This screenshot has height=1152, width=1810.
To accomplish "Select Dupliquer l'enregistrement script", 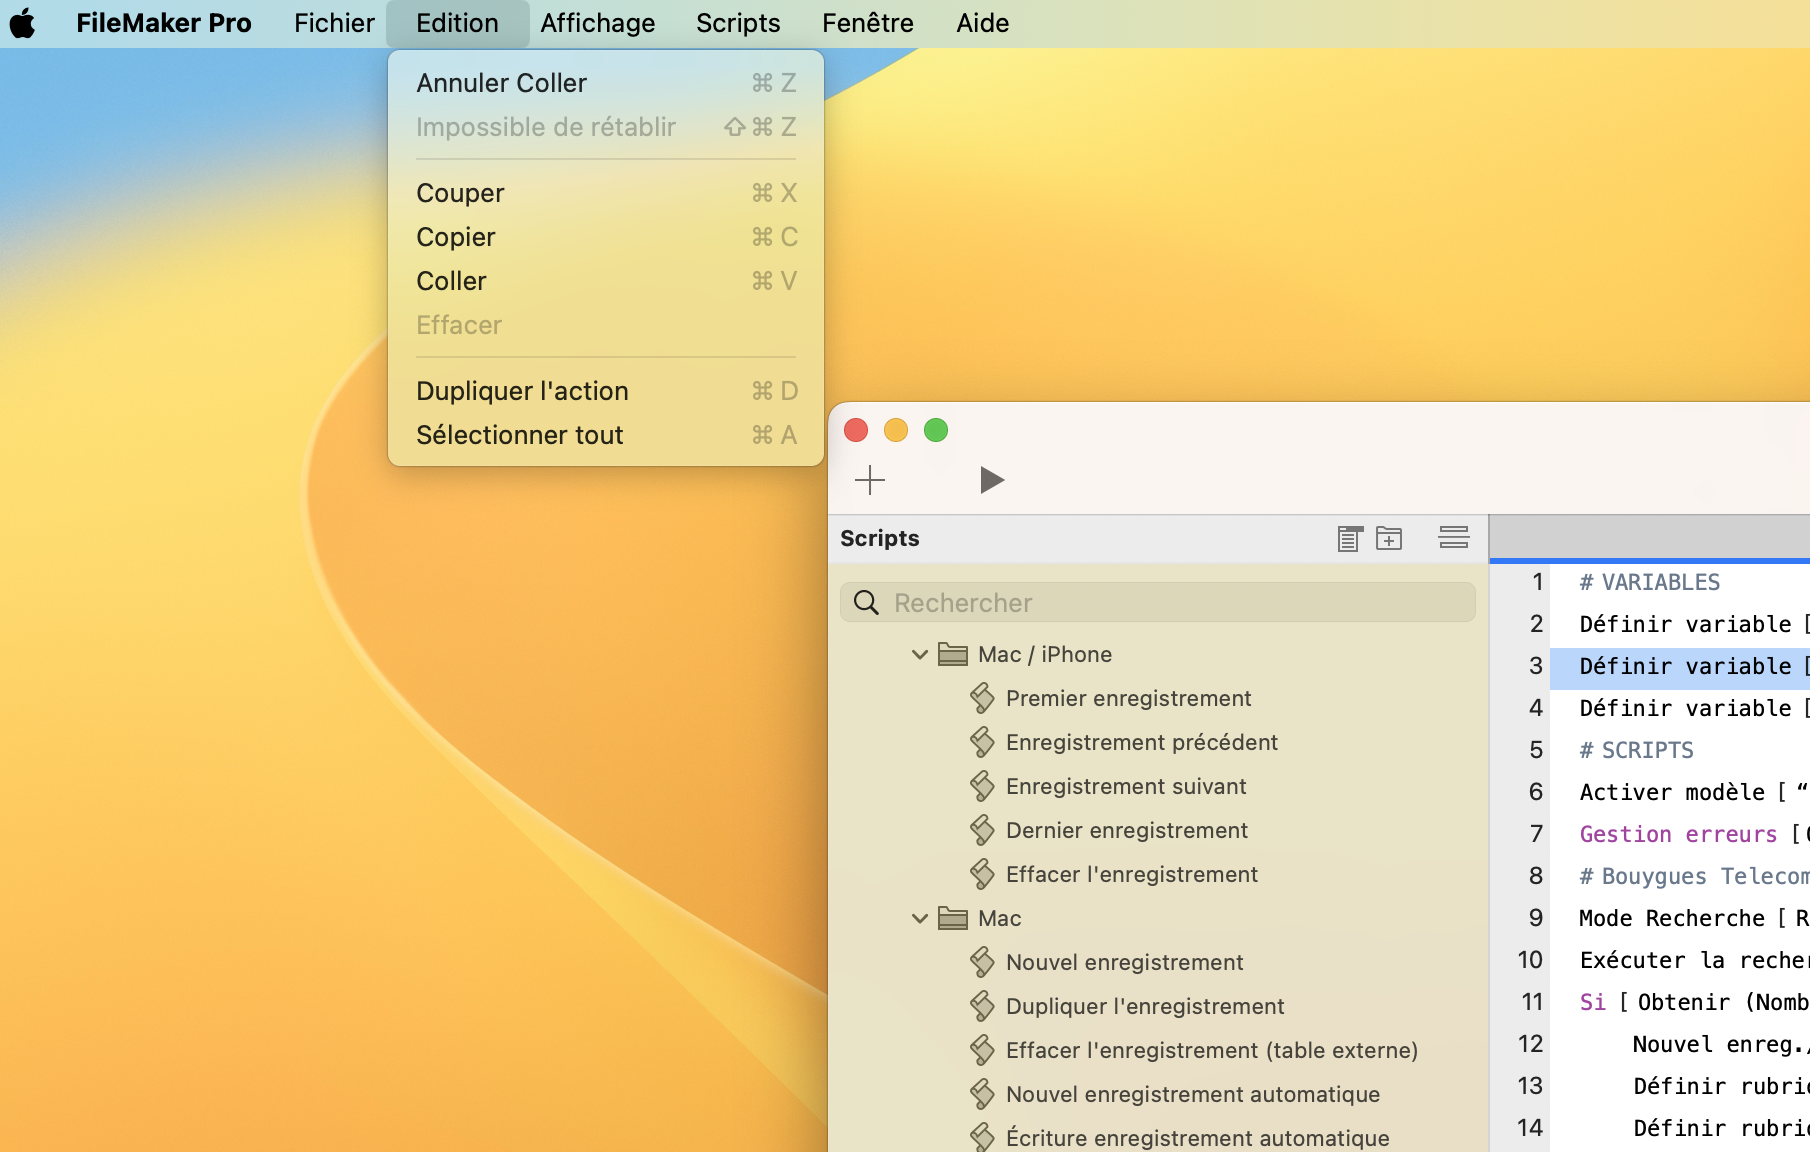I will click(1145, 1007).
